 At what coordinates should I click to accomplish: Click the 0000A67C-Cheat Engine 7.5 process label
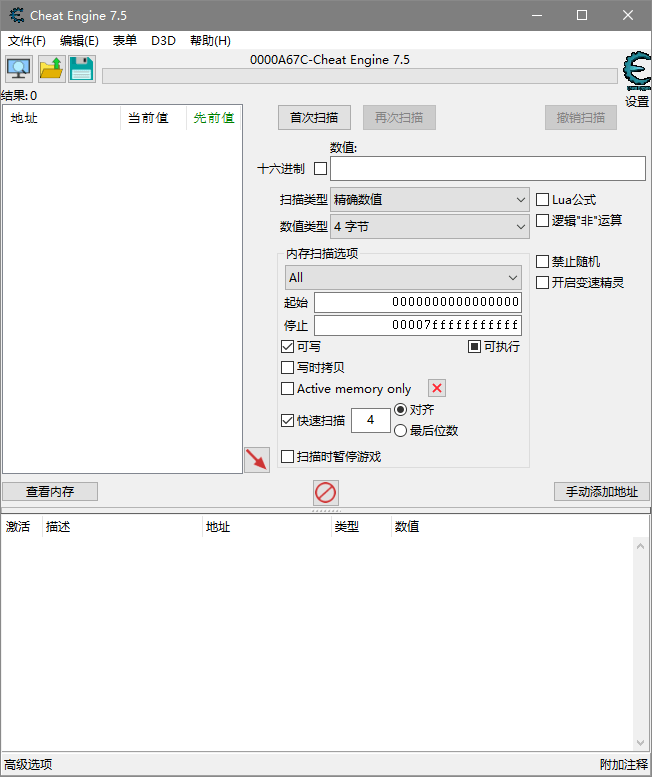coord(329,60)
